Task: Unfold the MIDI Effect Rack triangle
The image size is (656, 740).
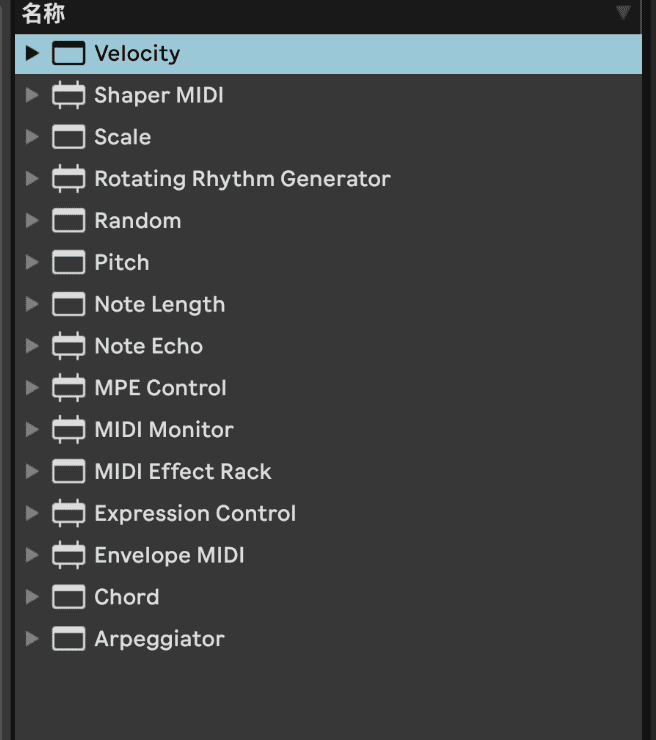Action: coord(32,471)
